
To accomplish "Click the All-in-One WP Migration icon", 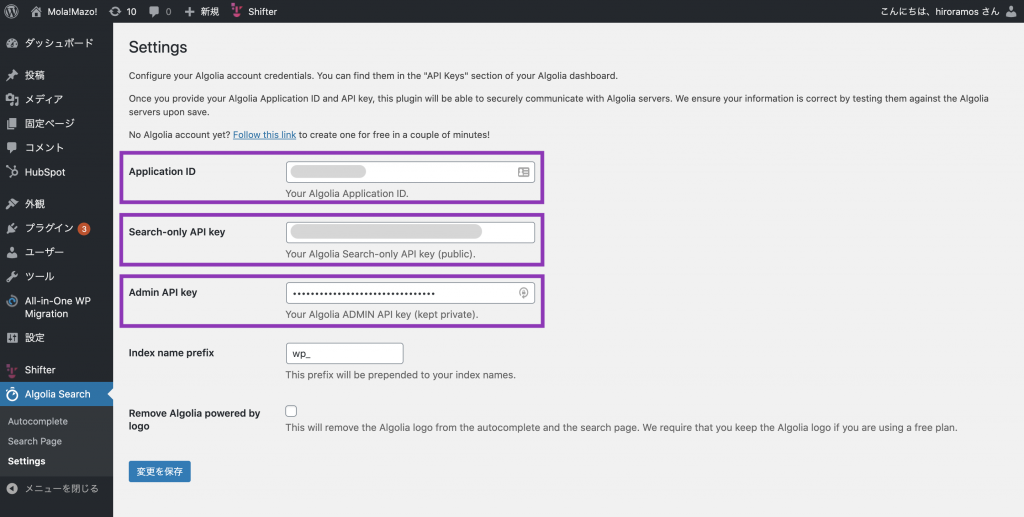I will pos(12,302).
